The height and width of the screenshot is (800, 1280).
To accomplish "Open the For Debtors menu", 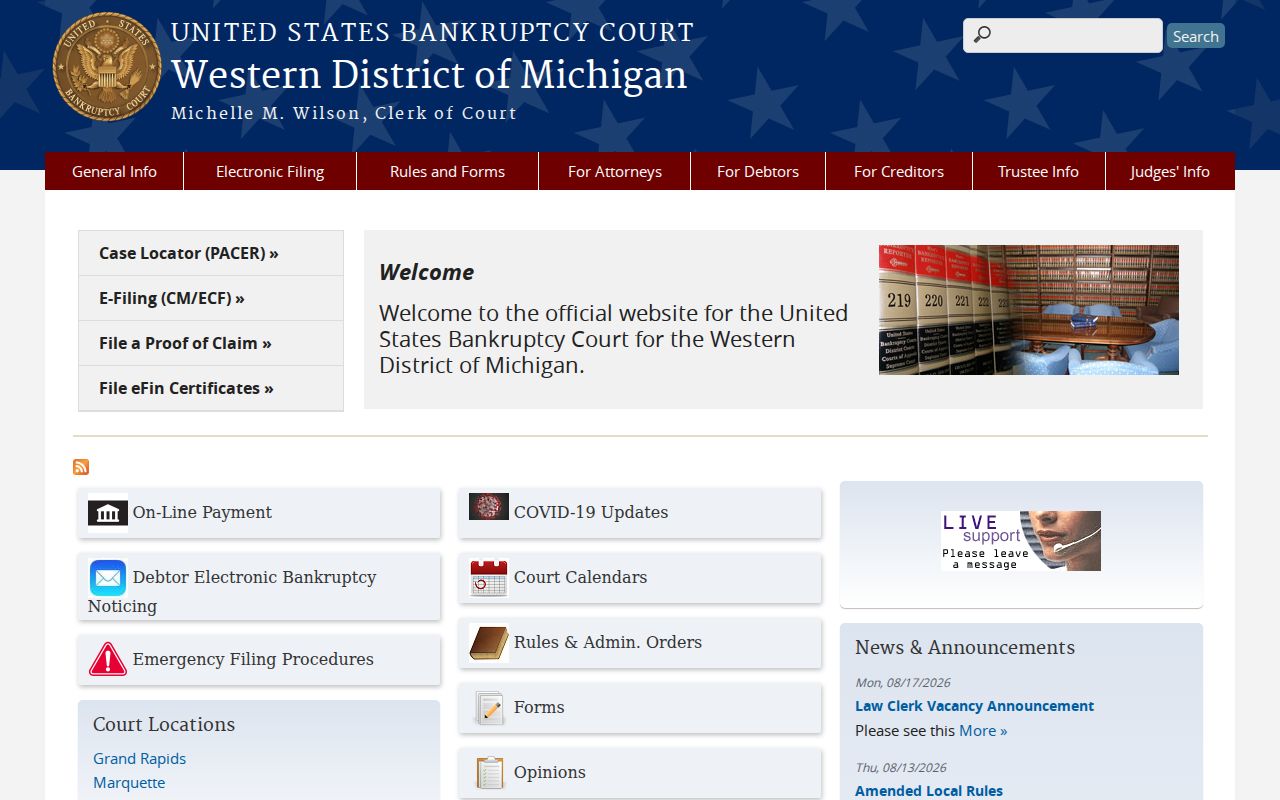I will (x=758, y=171).
